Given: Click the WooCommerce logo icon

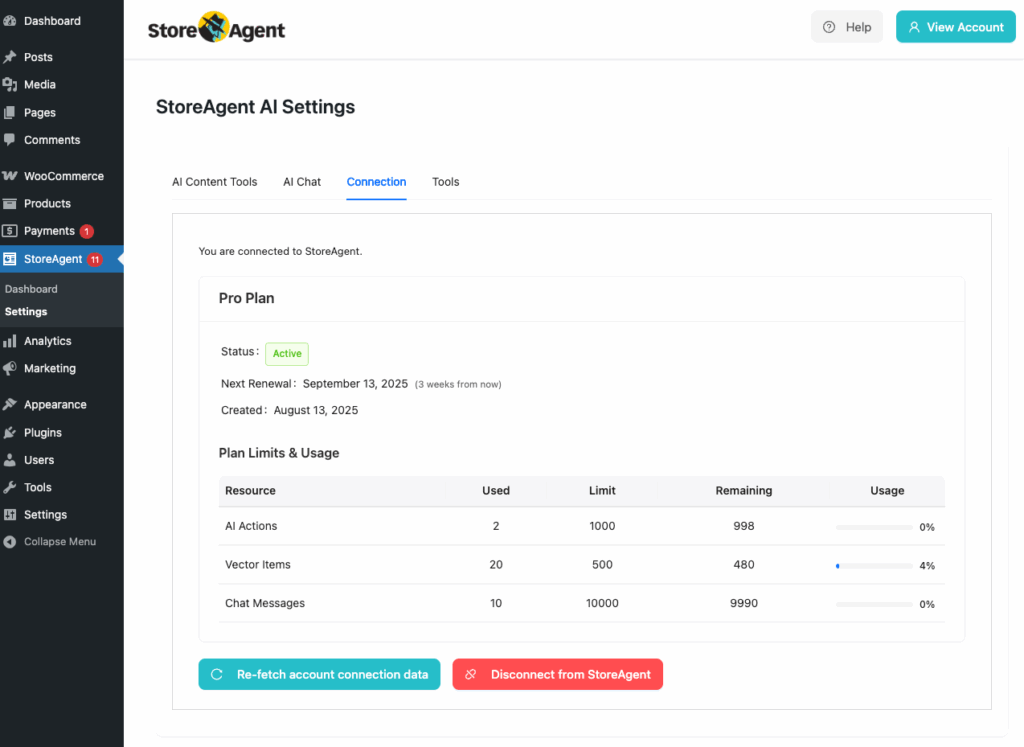Looking at the screenshot, I should tap(10, 176).
